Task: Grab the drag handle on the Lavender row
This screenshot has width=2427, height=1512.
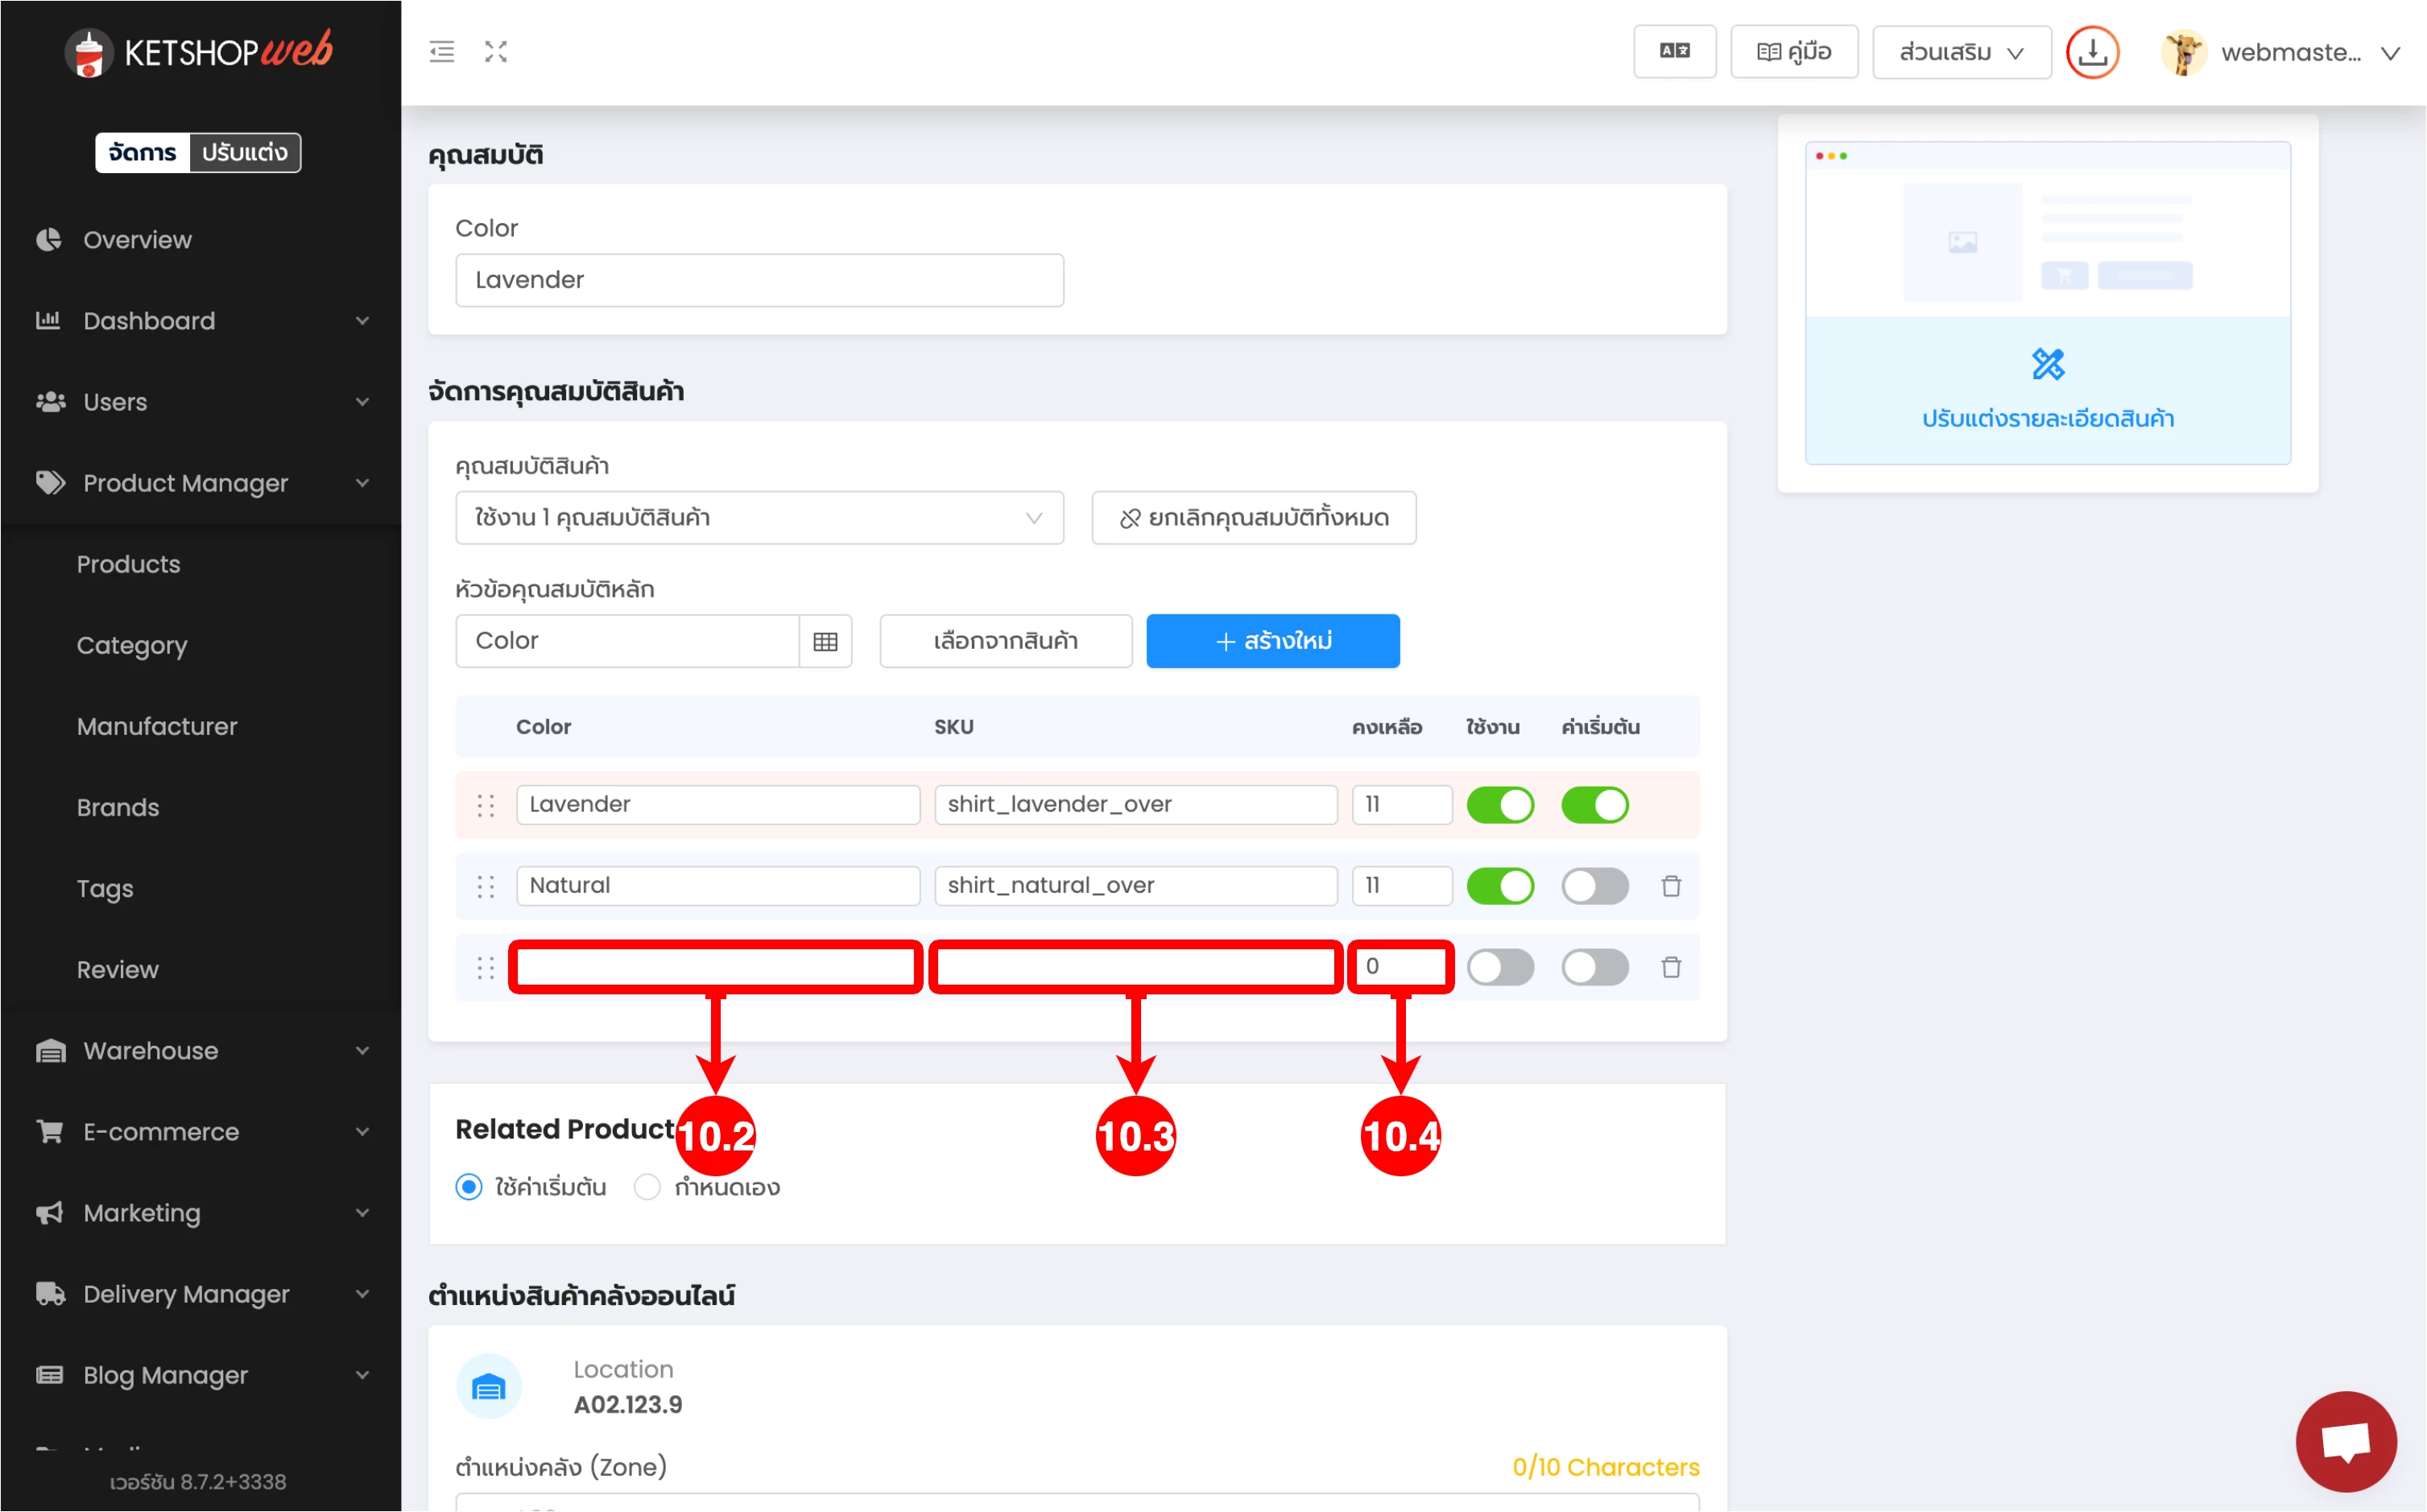Action: (486, 805)
